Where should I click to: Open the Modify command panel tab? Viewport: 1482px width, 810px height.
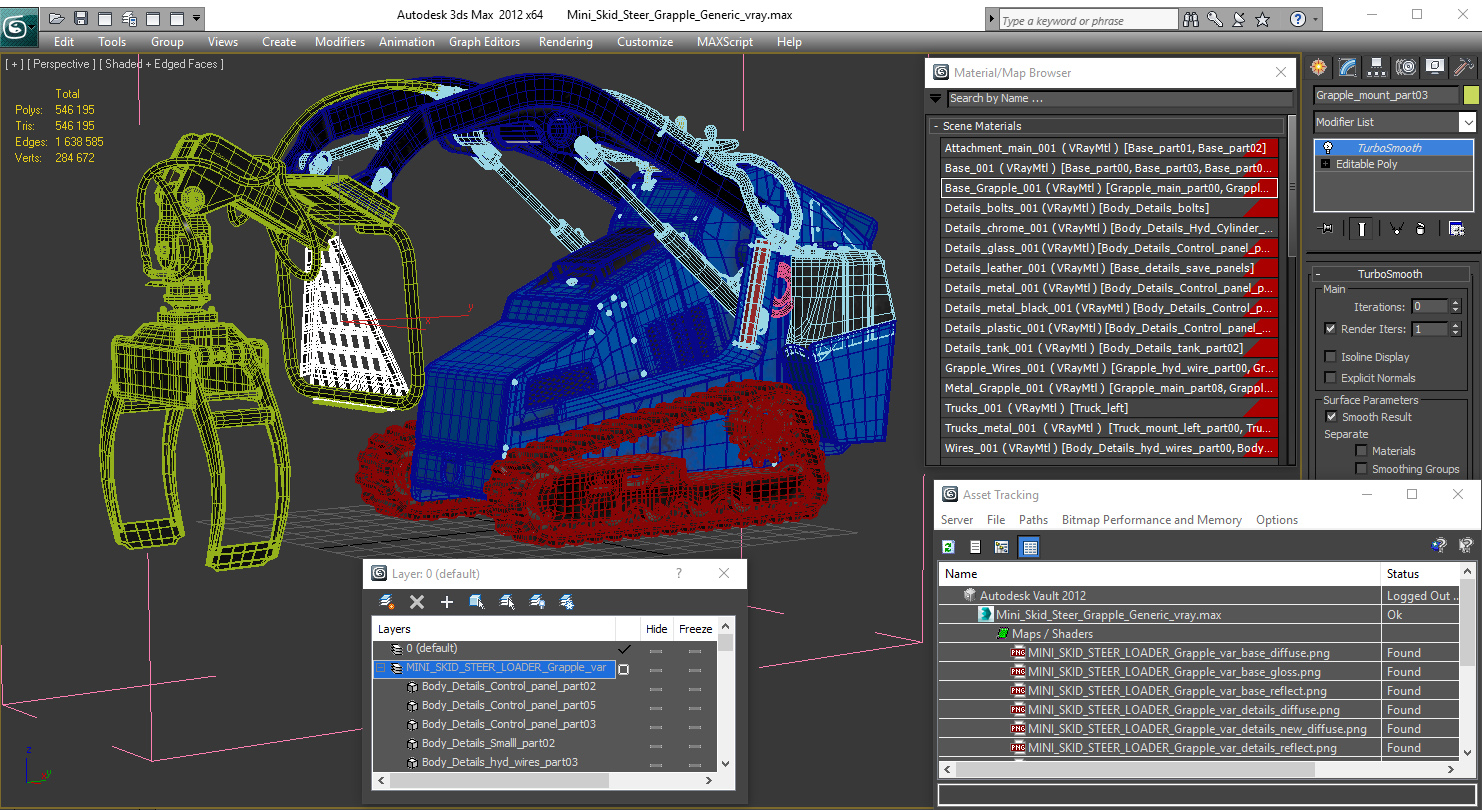[1348, 67]
